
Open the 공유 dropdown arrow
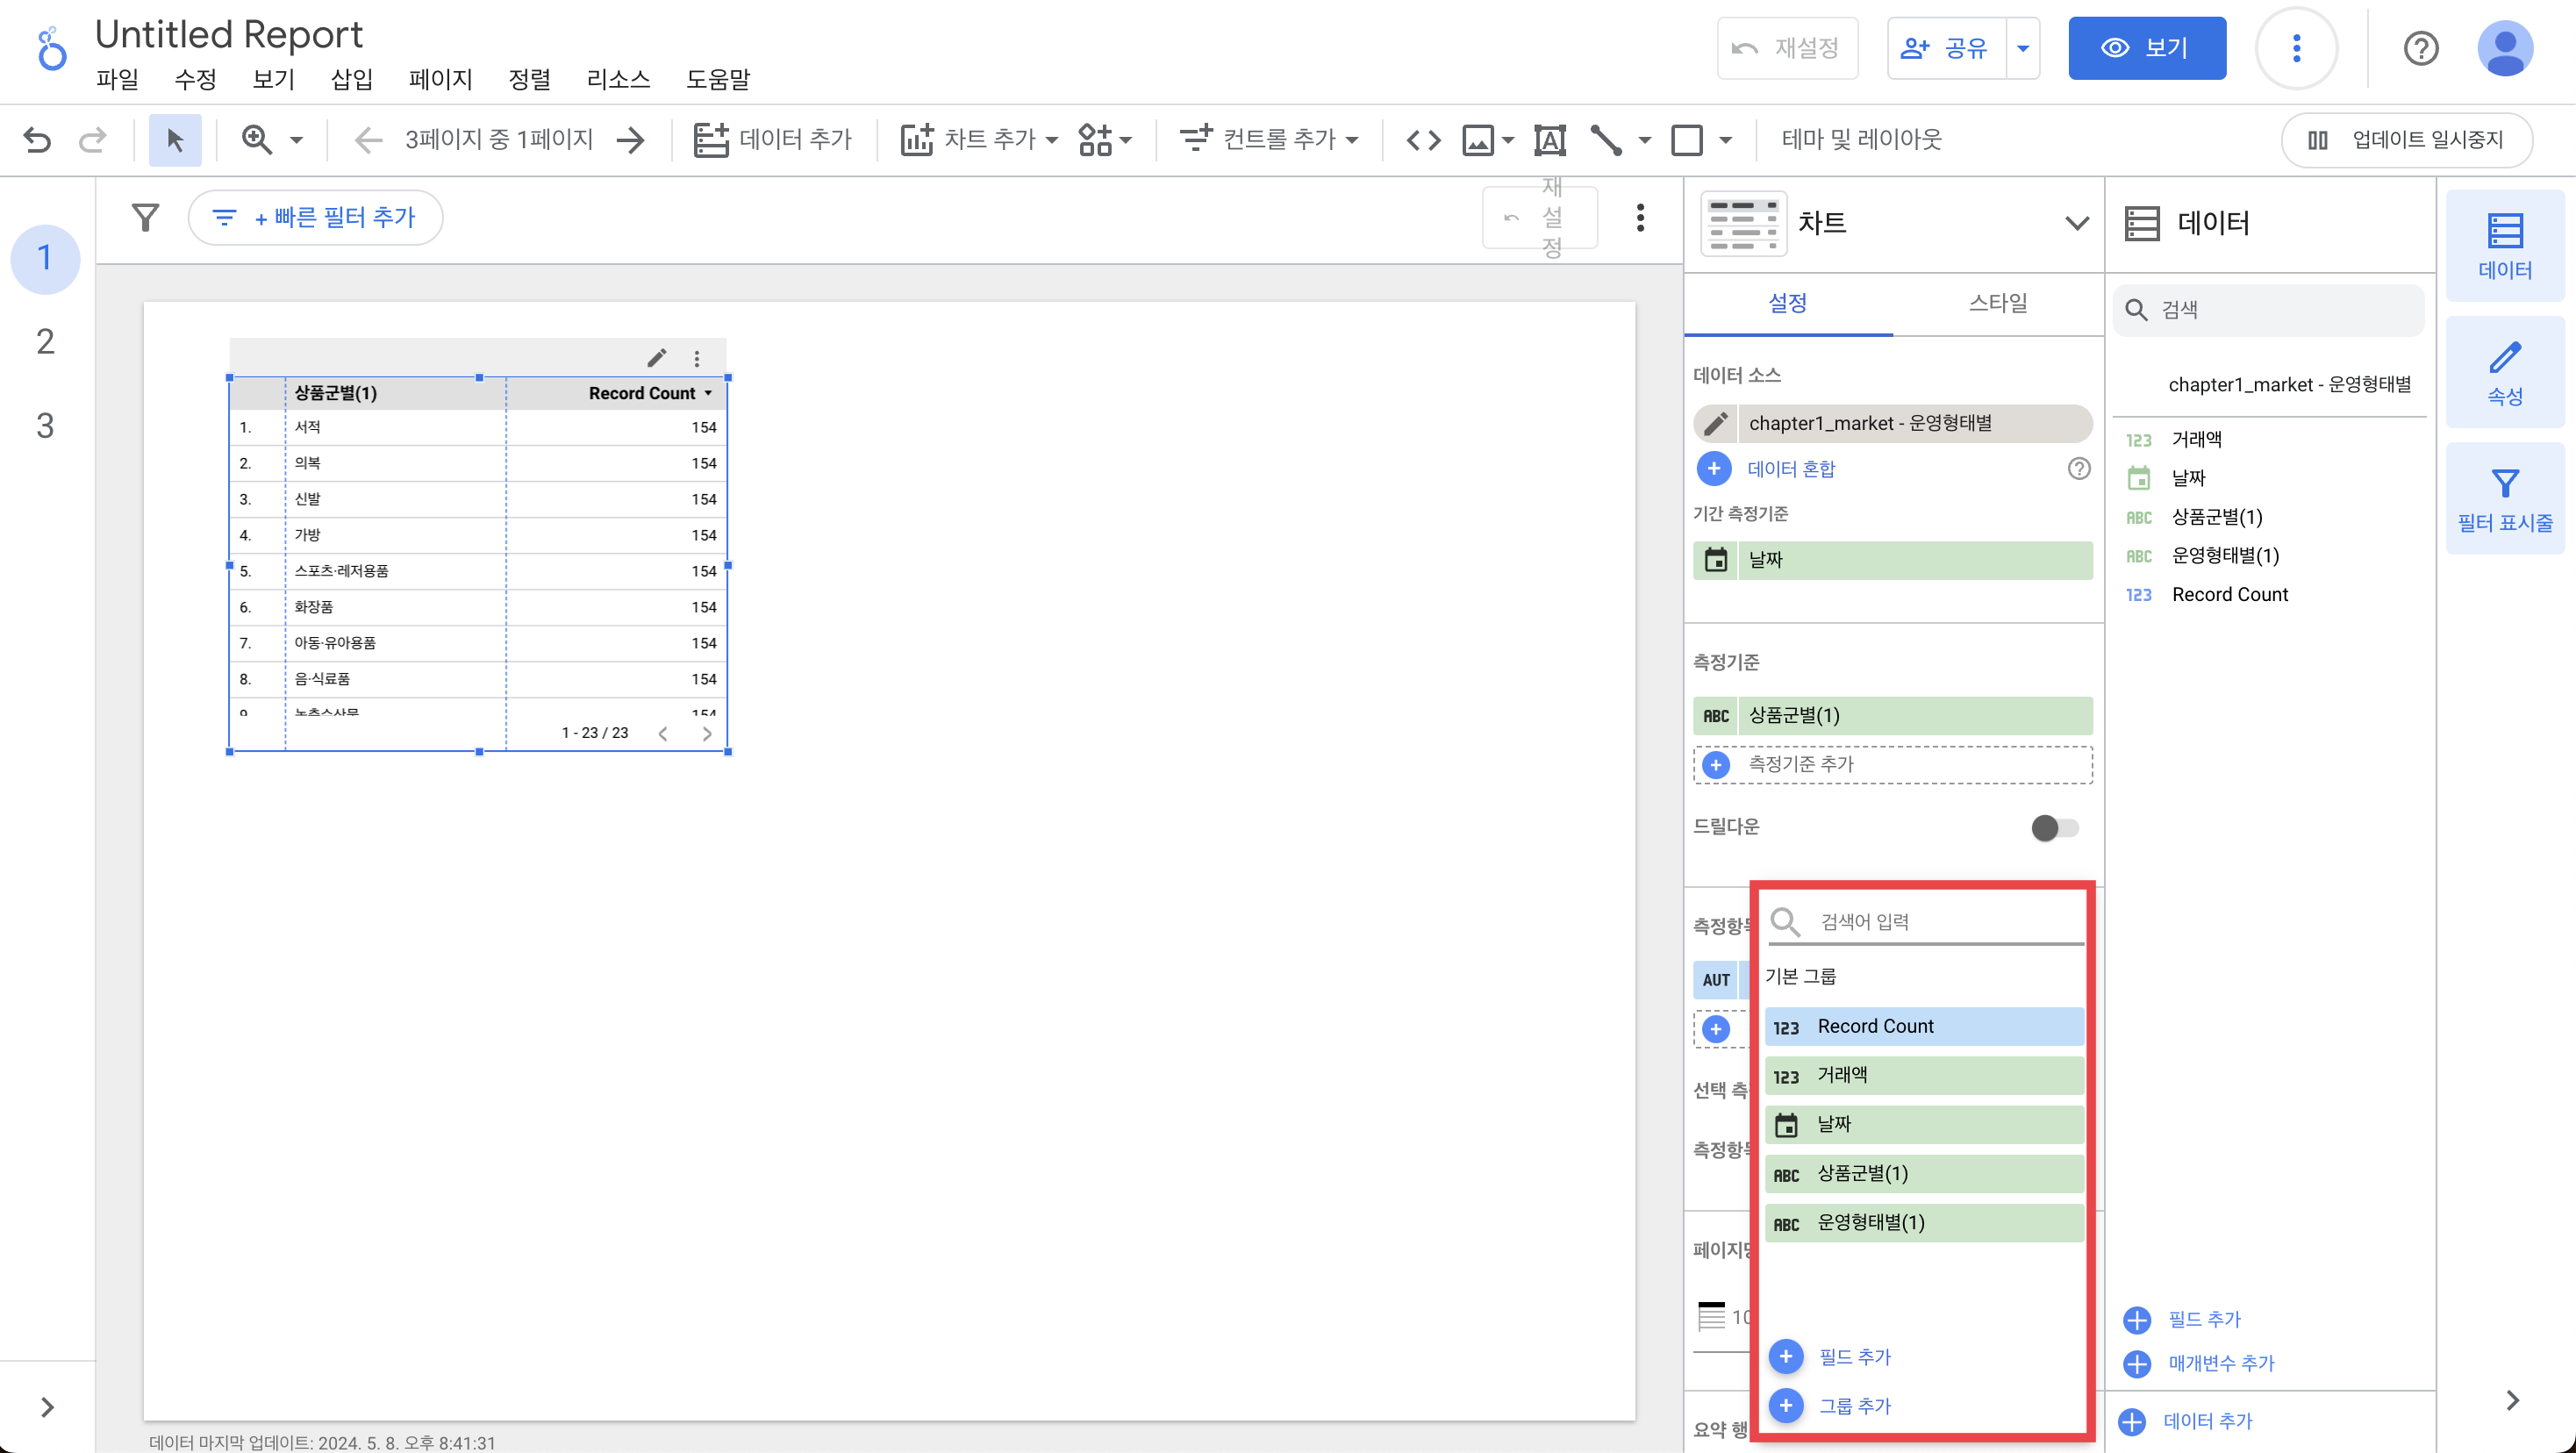(x=2022, y=48)
